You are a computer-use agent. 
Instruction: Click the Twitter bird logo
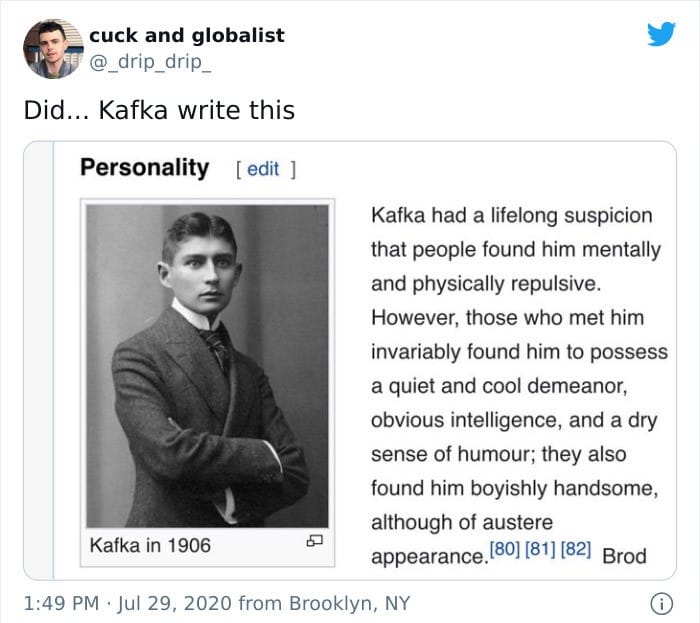pyautogui.click(x=661, y=34)
